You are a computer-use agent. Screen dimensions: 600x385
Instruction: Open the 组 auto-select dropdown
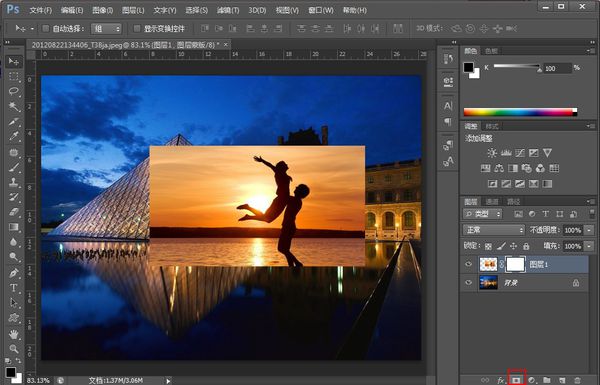[x=106, y=28]
